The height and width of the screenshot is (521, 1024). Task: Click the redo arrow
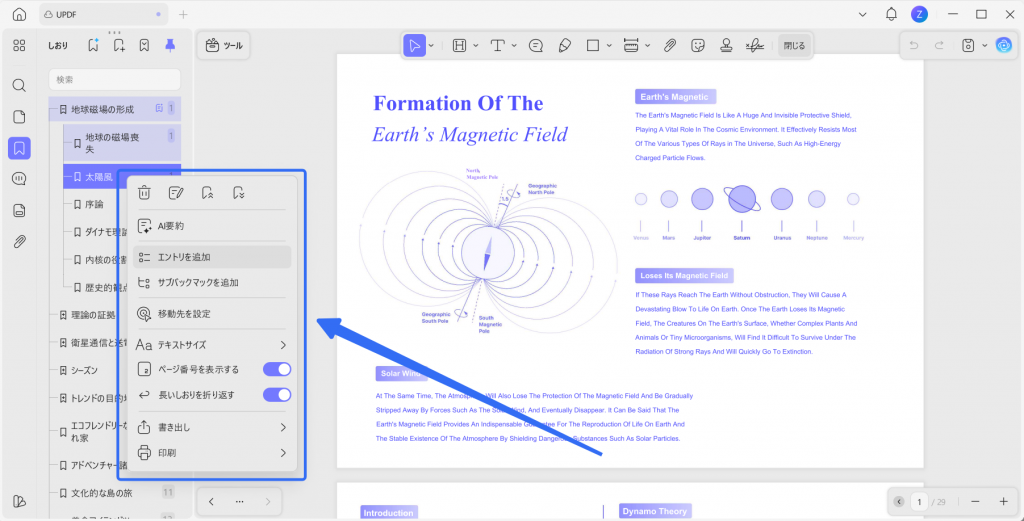(939, 46)
